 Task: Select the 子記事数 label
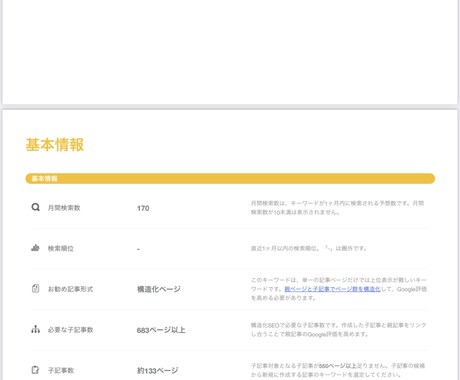pos(61,370)
